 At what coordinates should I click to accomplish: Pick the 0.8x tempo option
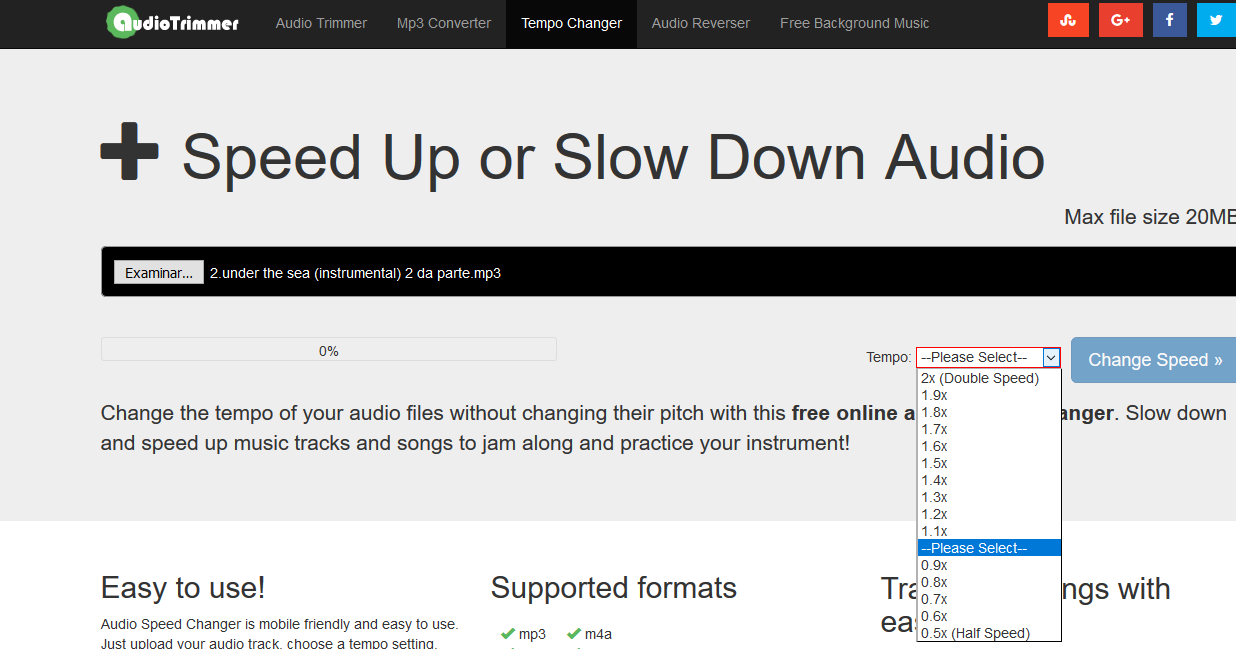pyautogui.click(x=935, y=582)
